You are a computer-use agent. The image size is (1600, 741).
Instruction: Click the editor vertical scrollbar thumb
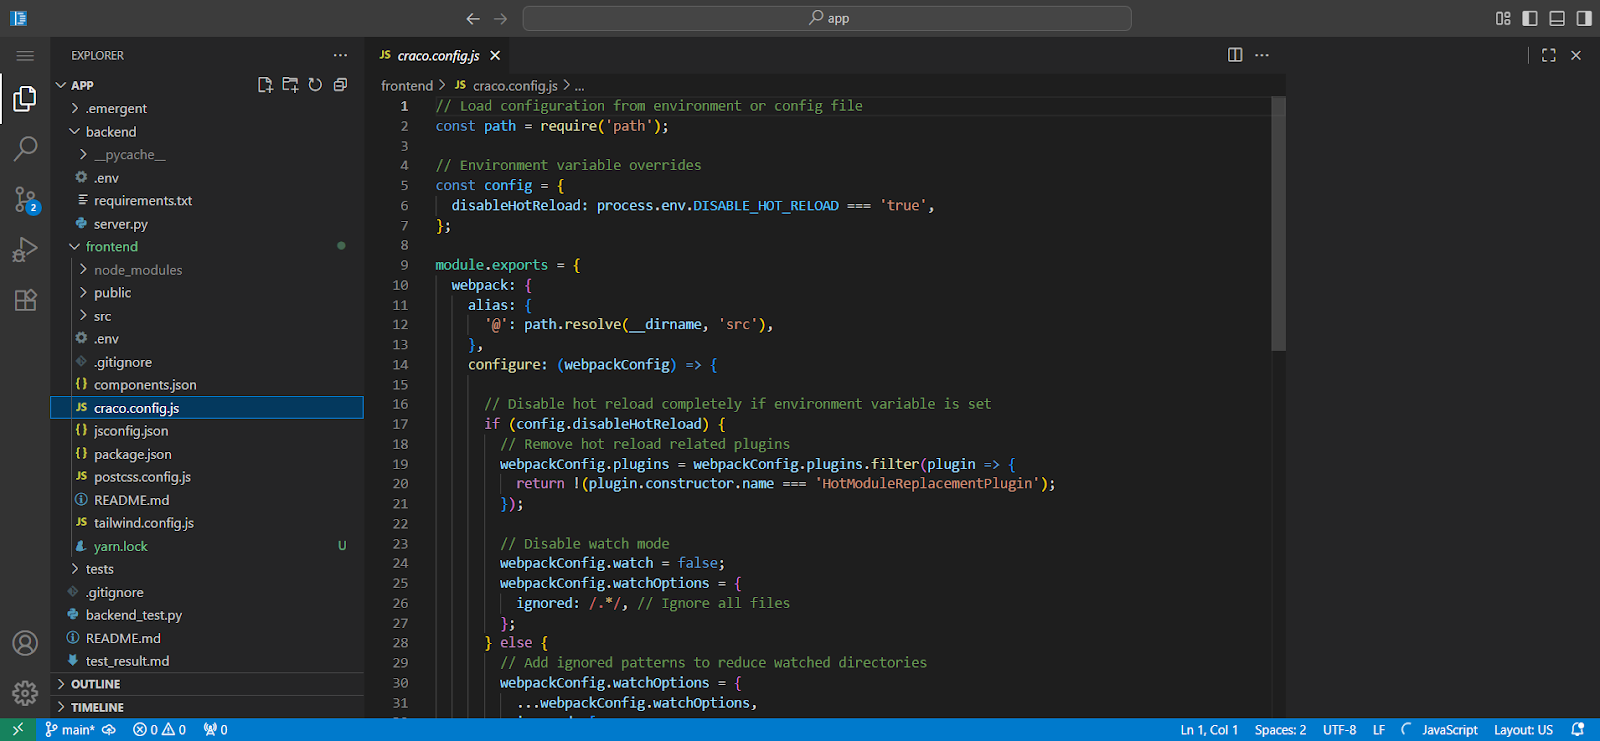tap(1278, 223)
